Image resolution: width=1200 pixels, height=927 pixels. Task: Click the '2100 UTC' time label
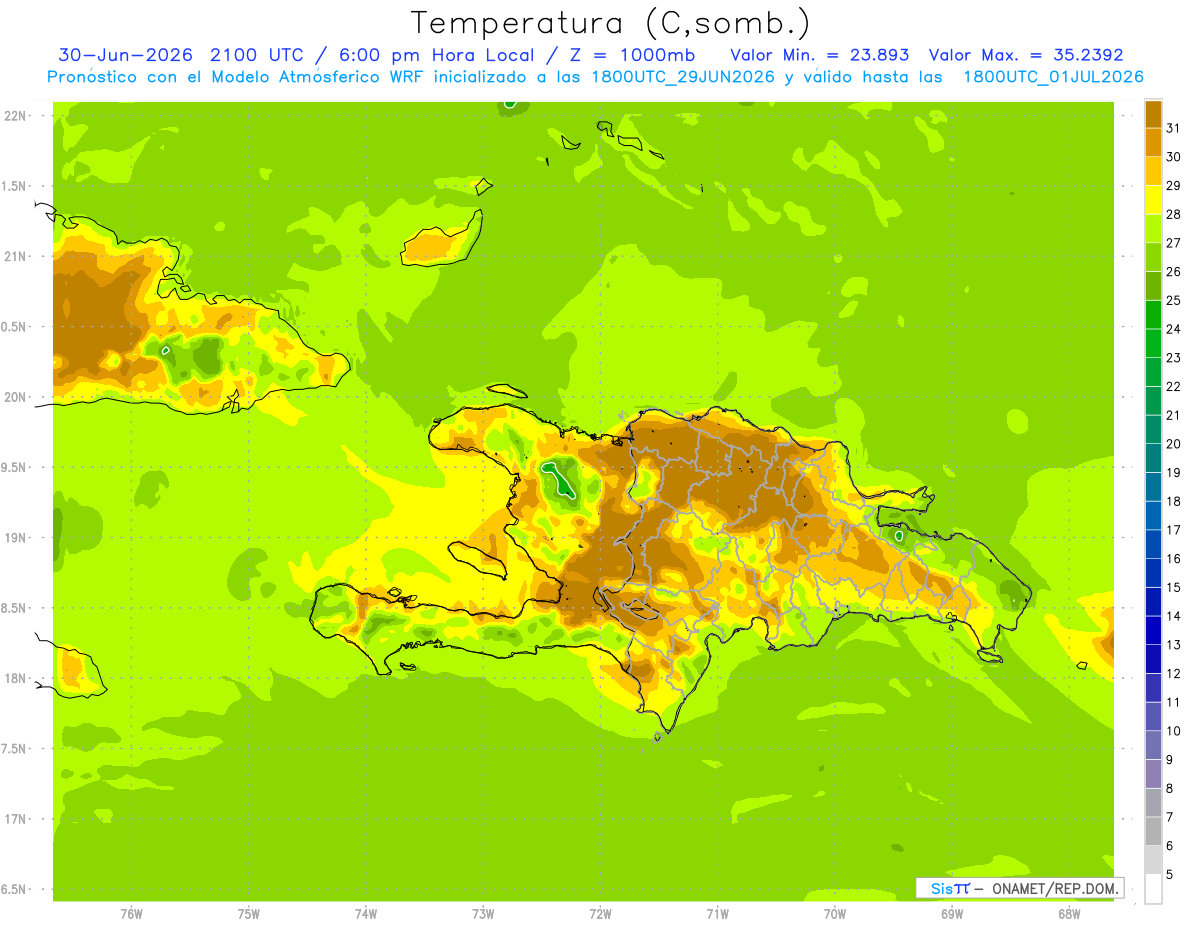coord(258,55)
